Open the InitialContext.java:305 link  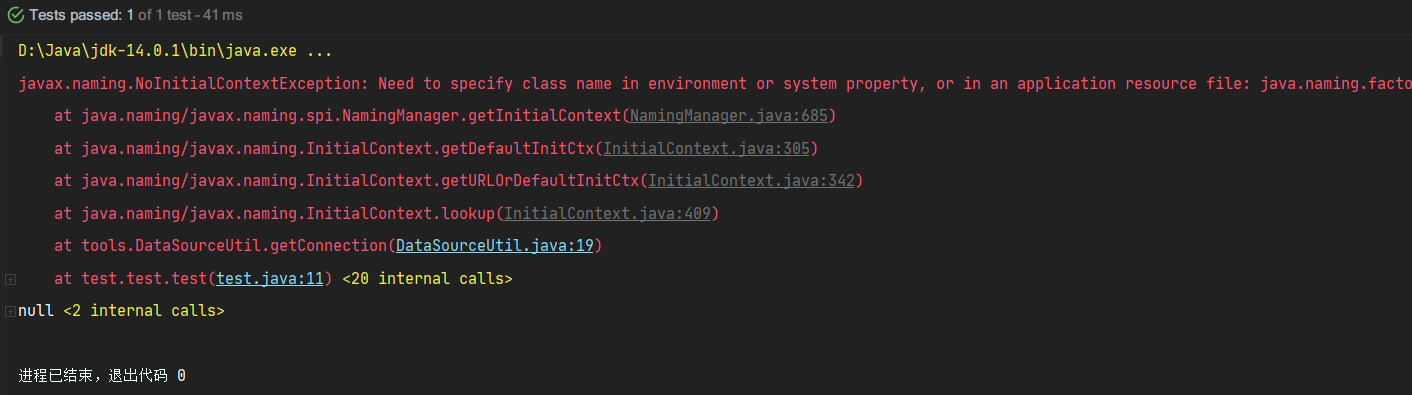[706, 149]
